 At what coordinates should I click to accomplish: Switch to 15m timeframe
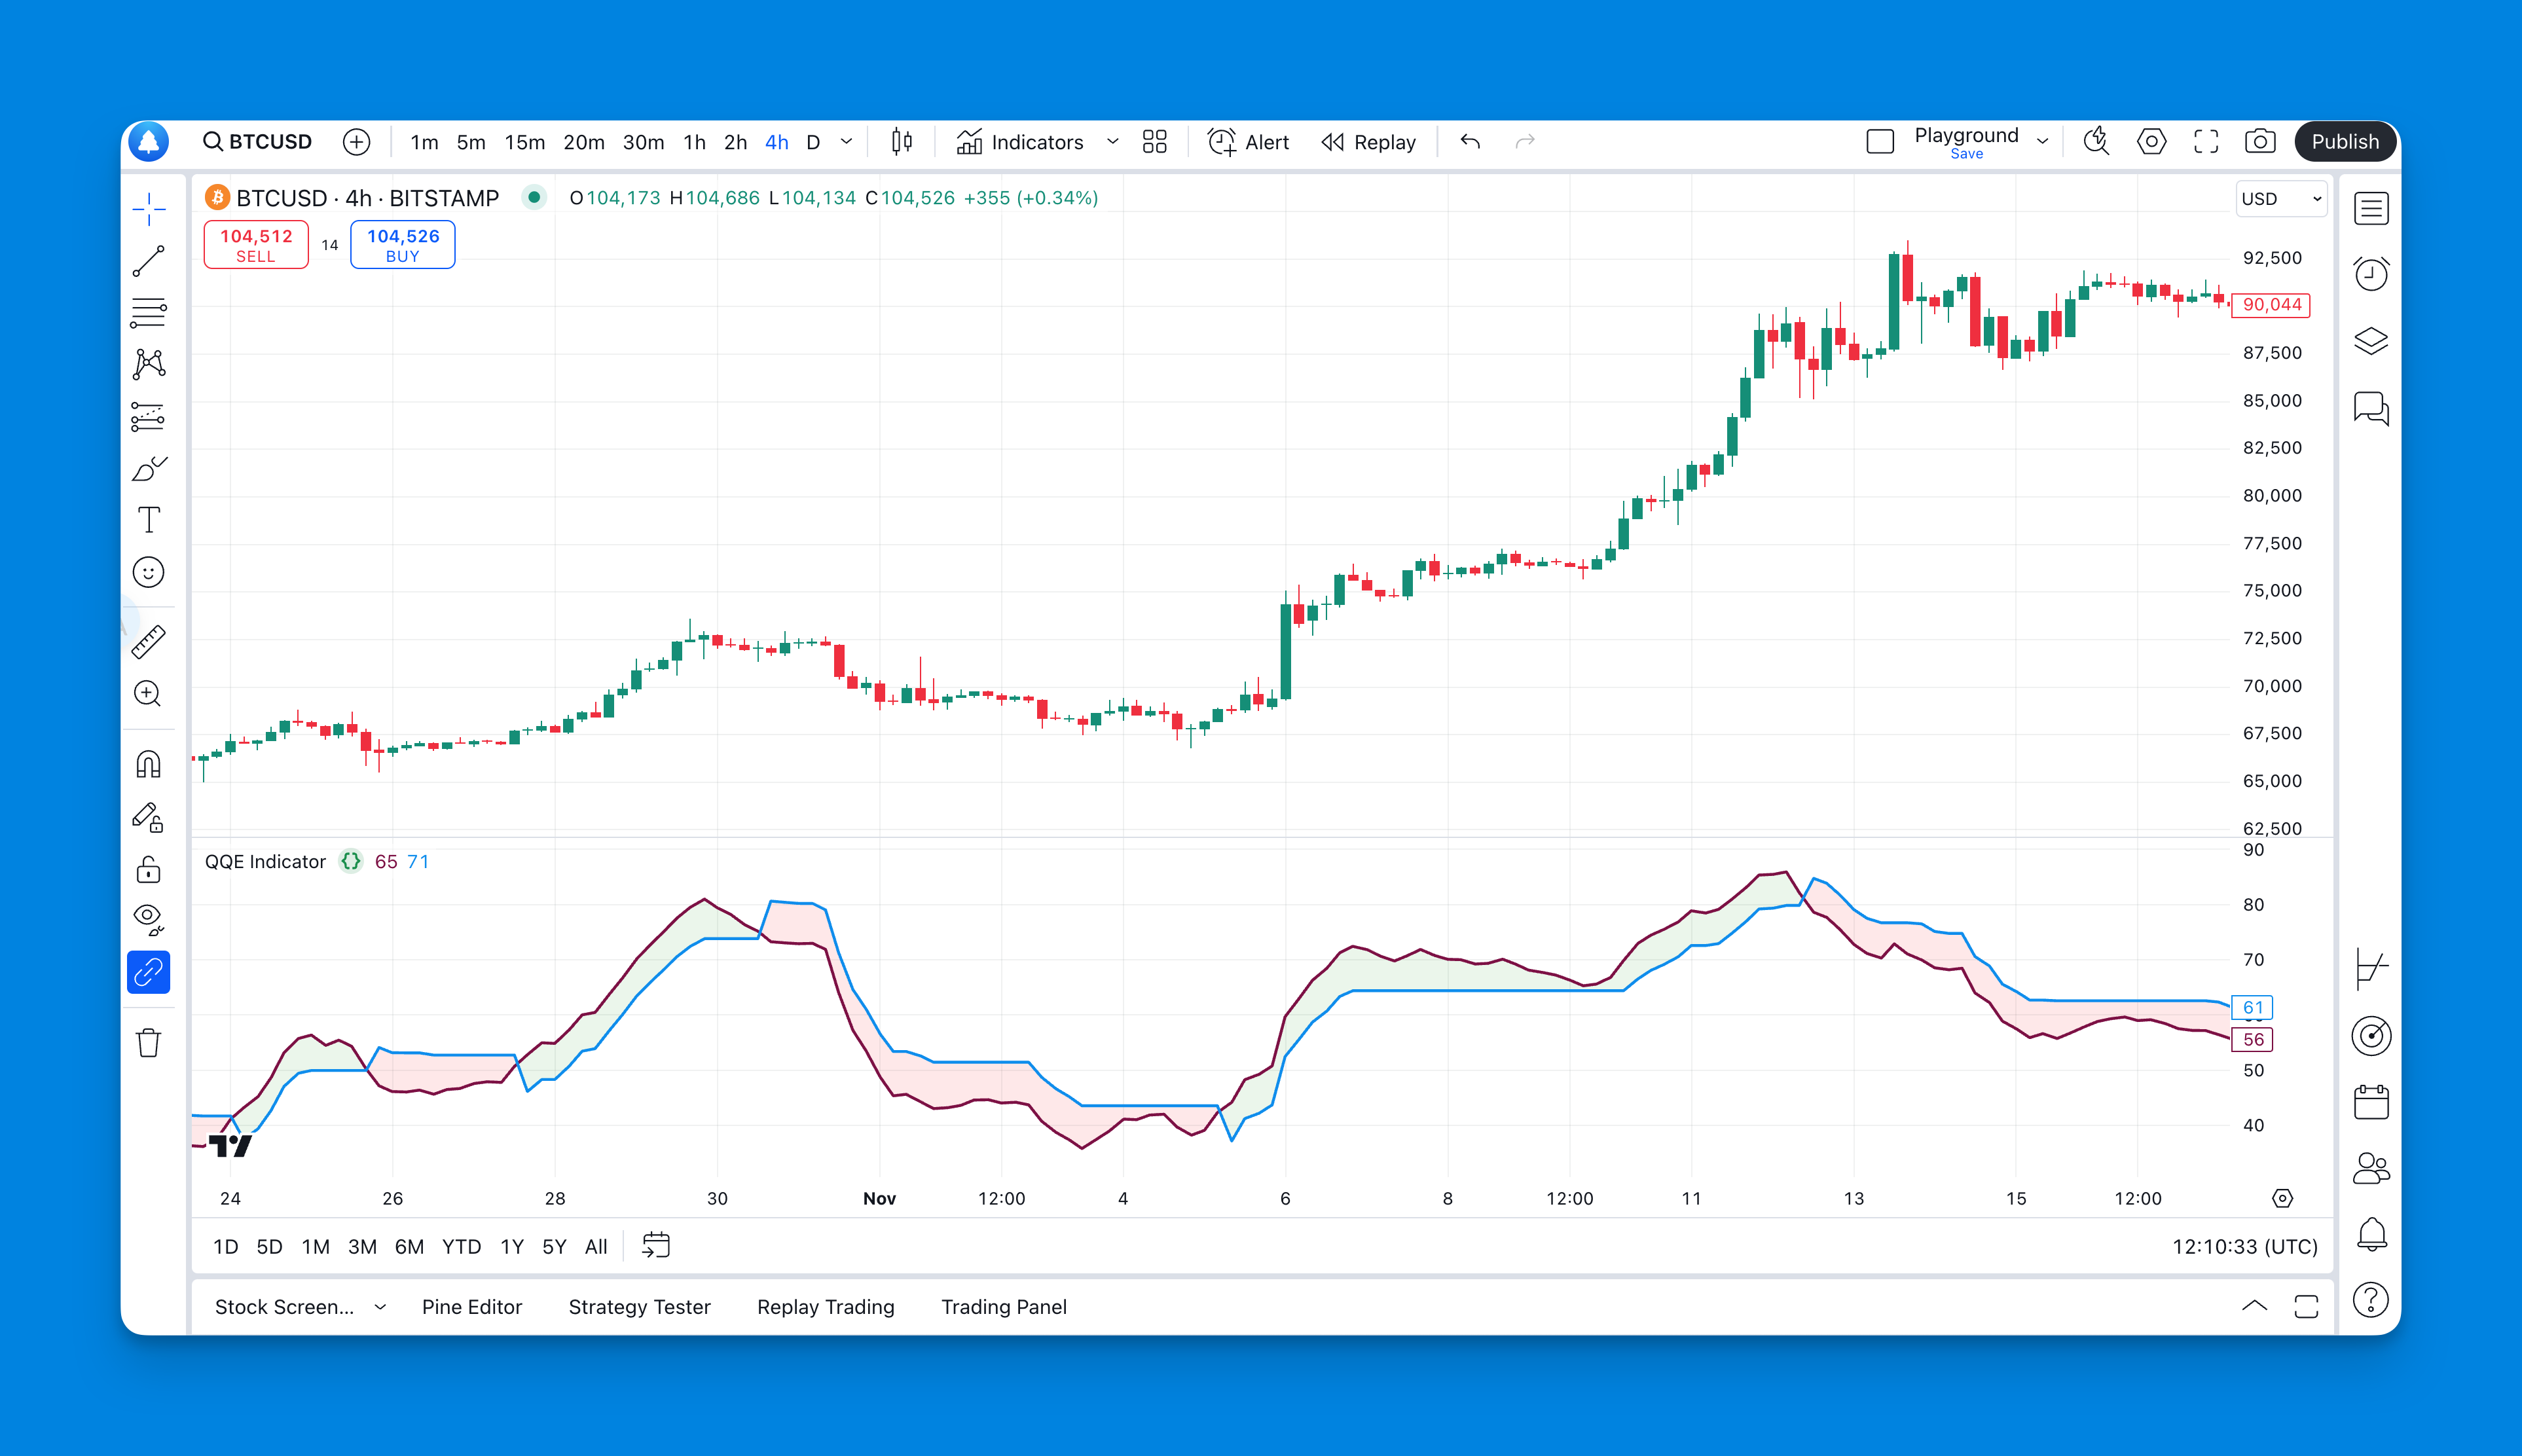tap(525, 142)
